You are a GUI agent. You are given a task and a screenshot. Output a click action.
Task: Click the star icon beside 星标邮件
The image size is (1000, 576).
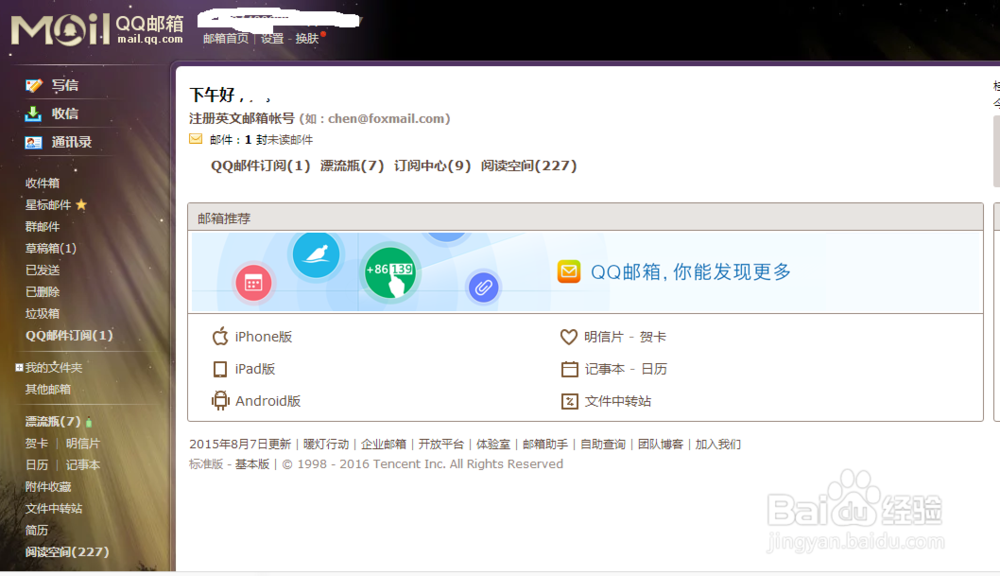pyautogui.click(x=81, y=205)
